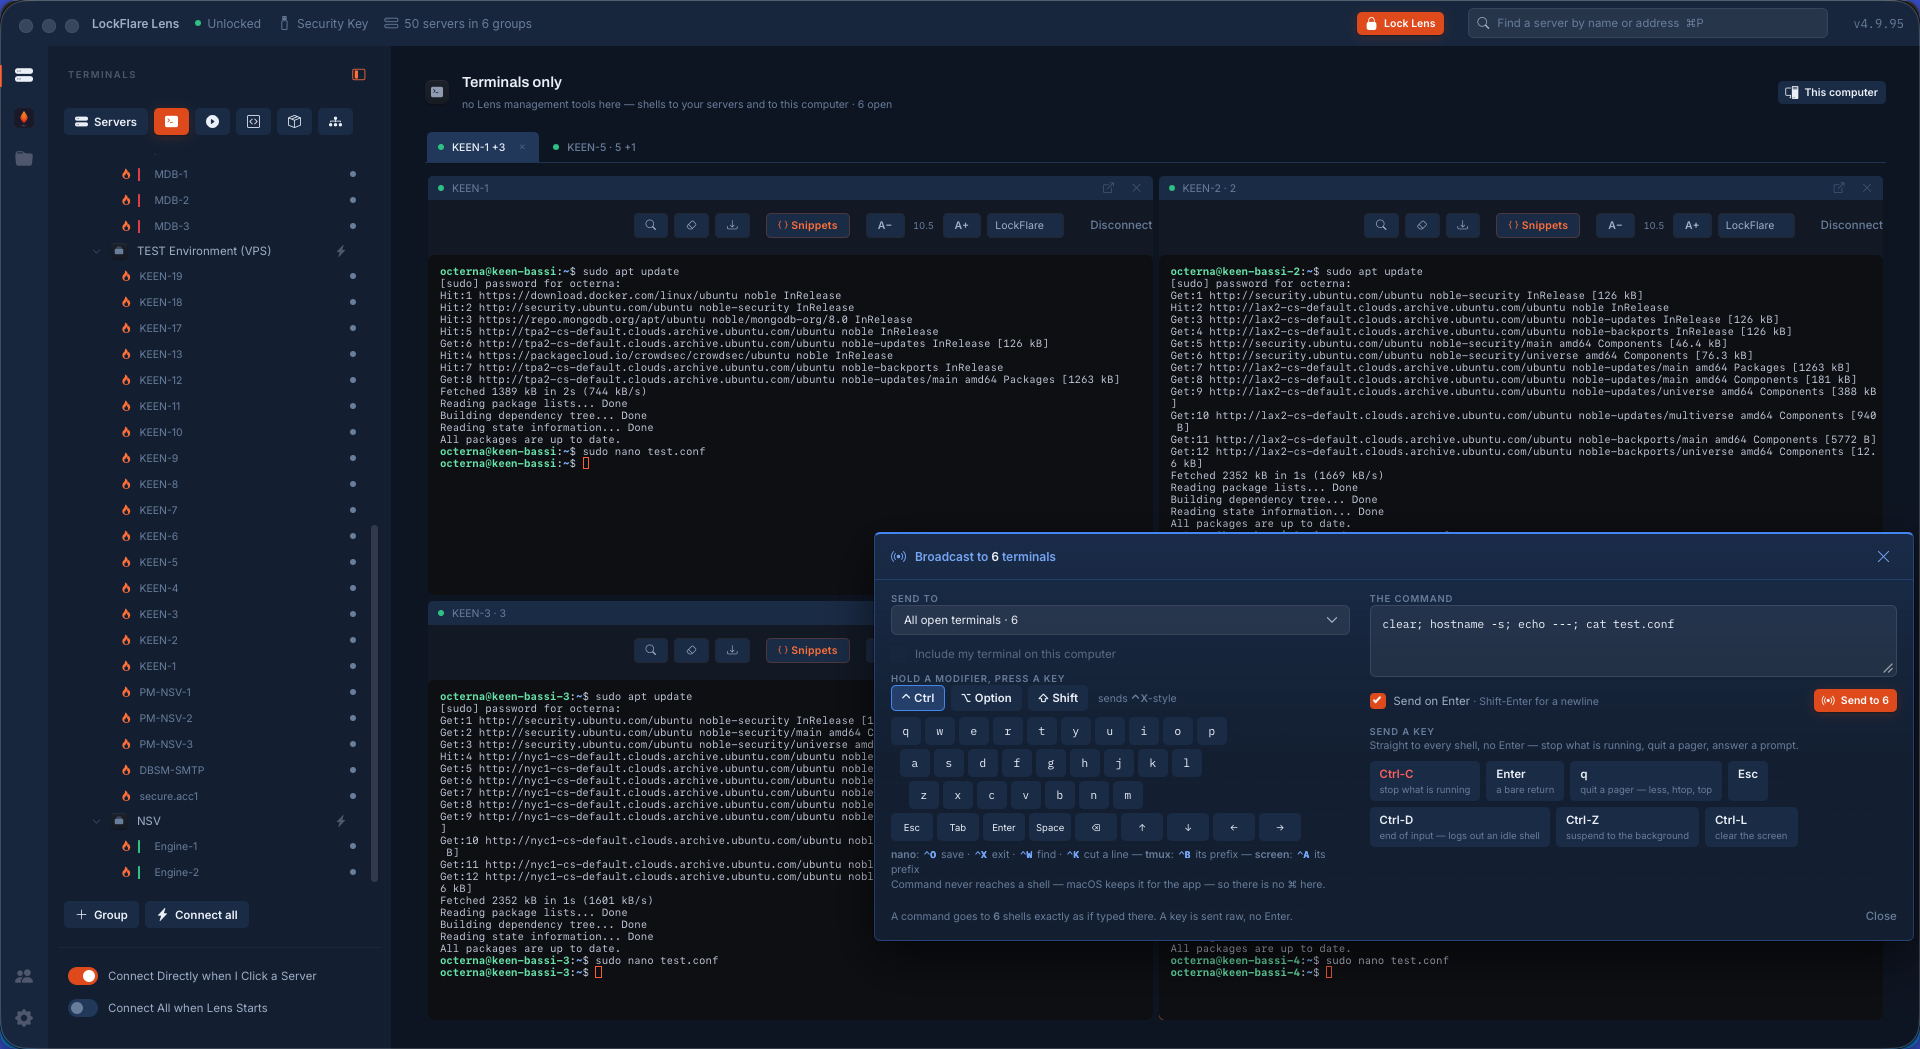Open the users icon at bottom left

pos(24,976)
